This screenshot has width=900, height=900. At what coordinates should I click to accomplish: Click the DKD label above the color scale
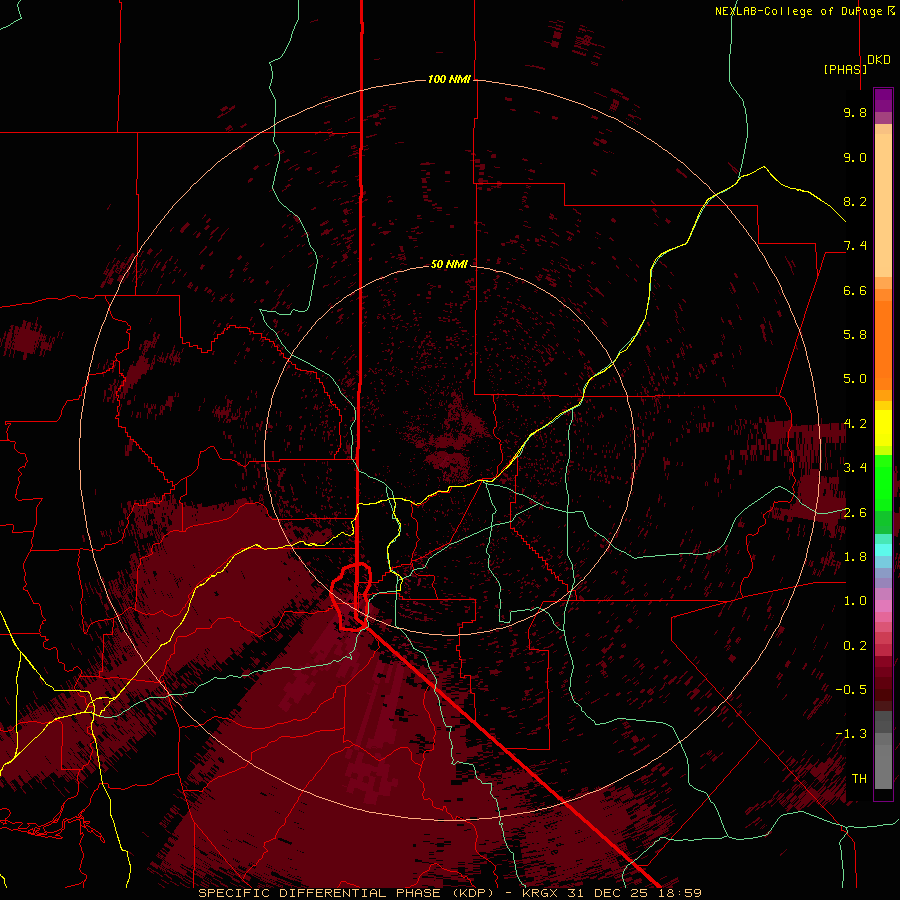pyautogui.click(x=879, y=60)
